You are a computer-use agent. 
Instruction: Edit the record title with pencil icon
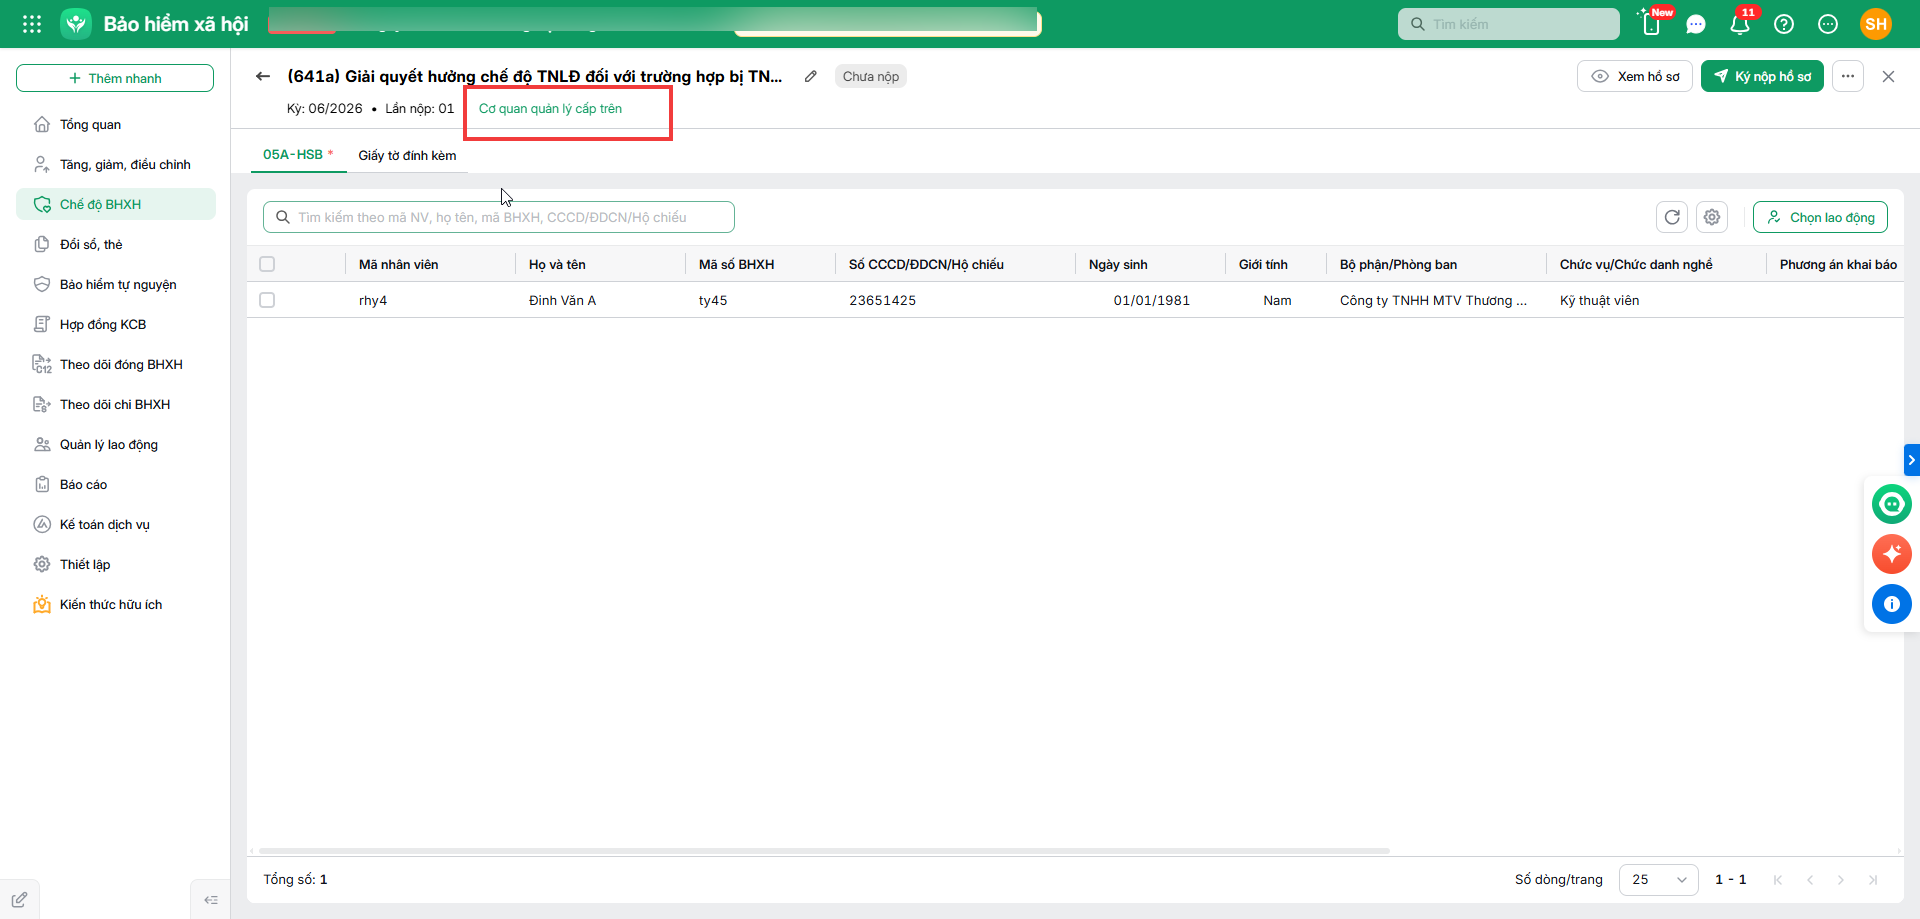pyautogui.click(x=811, y=76)
